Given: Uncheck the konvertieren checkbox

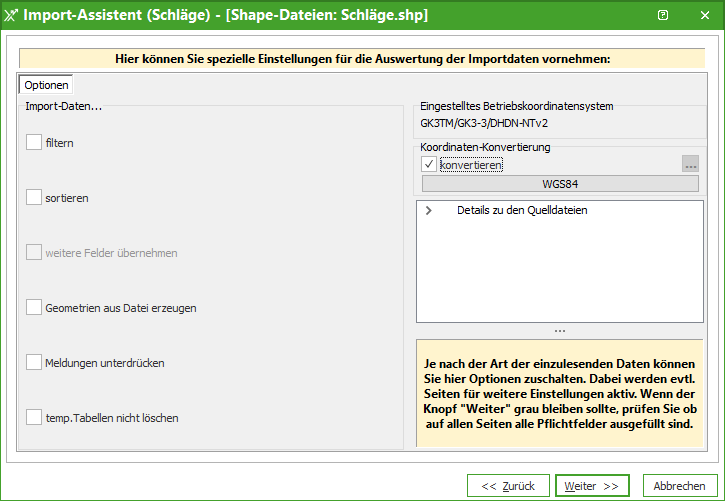Looking at the screenshot, I should point(429,164).
